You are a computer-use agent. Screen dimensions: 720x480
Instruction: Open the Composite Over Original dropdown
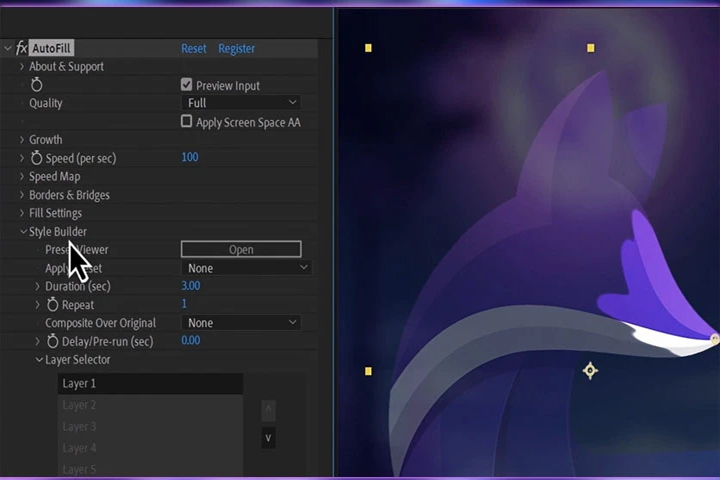pos(241,322)
